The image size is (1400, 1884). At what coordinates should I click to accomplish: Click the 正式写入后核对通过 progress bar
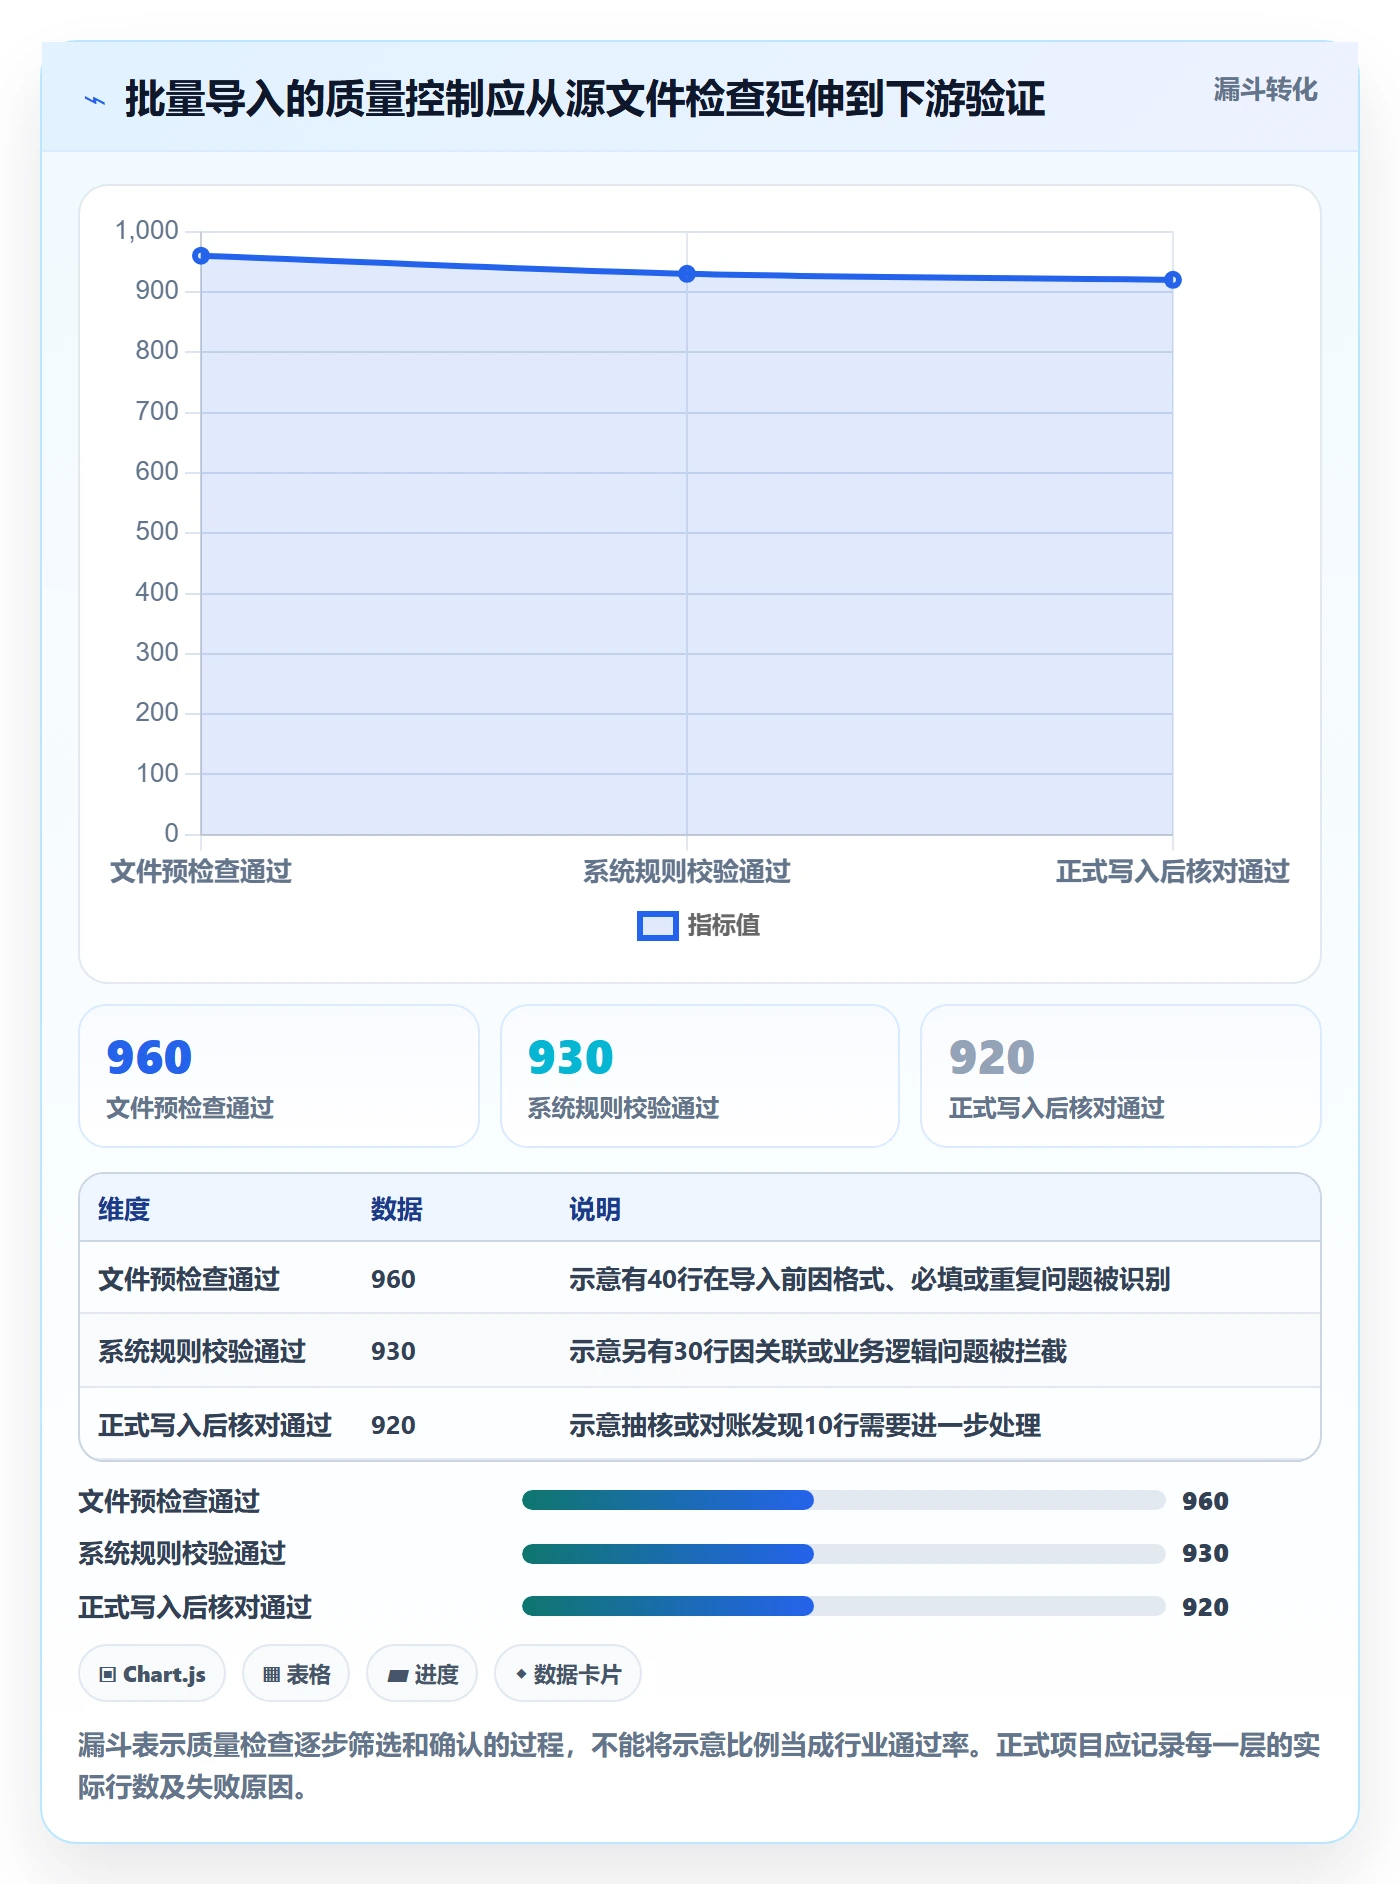pyautogui.click(x=844, y=1606)
